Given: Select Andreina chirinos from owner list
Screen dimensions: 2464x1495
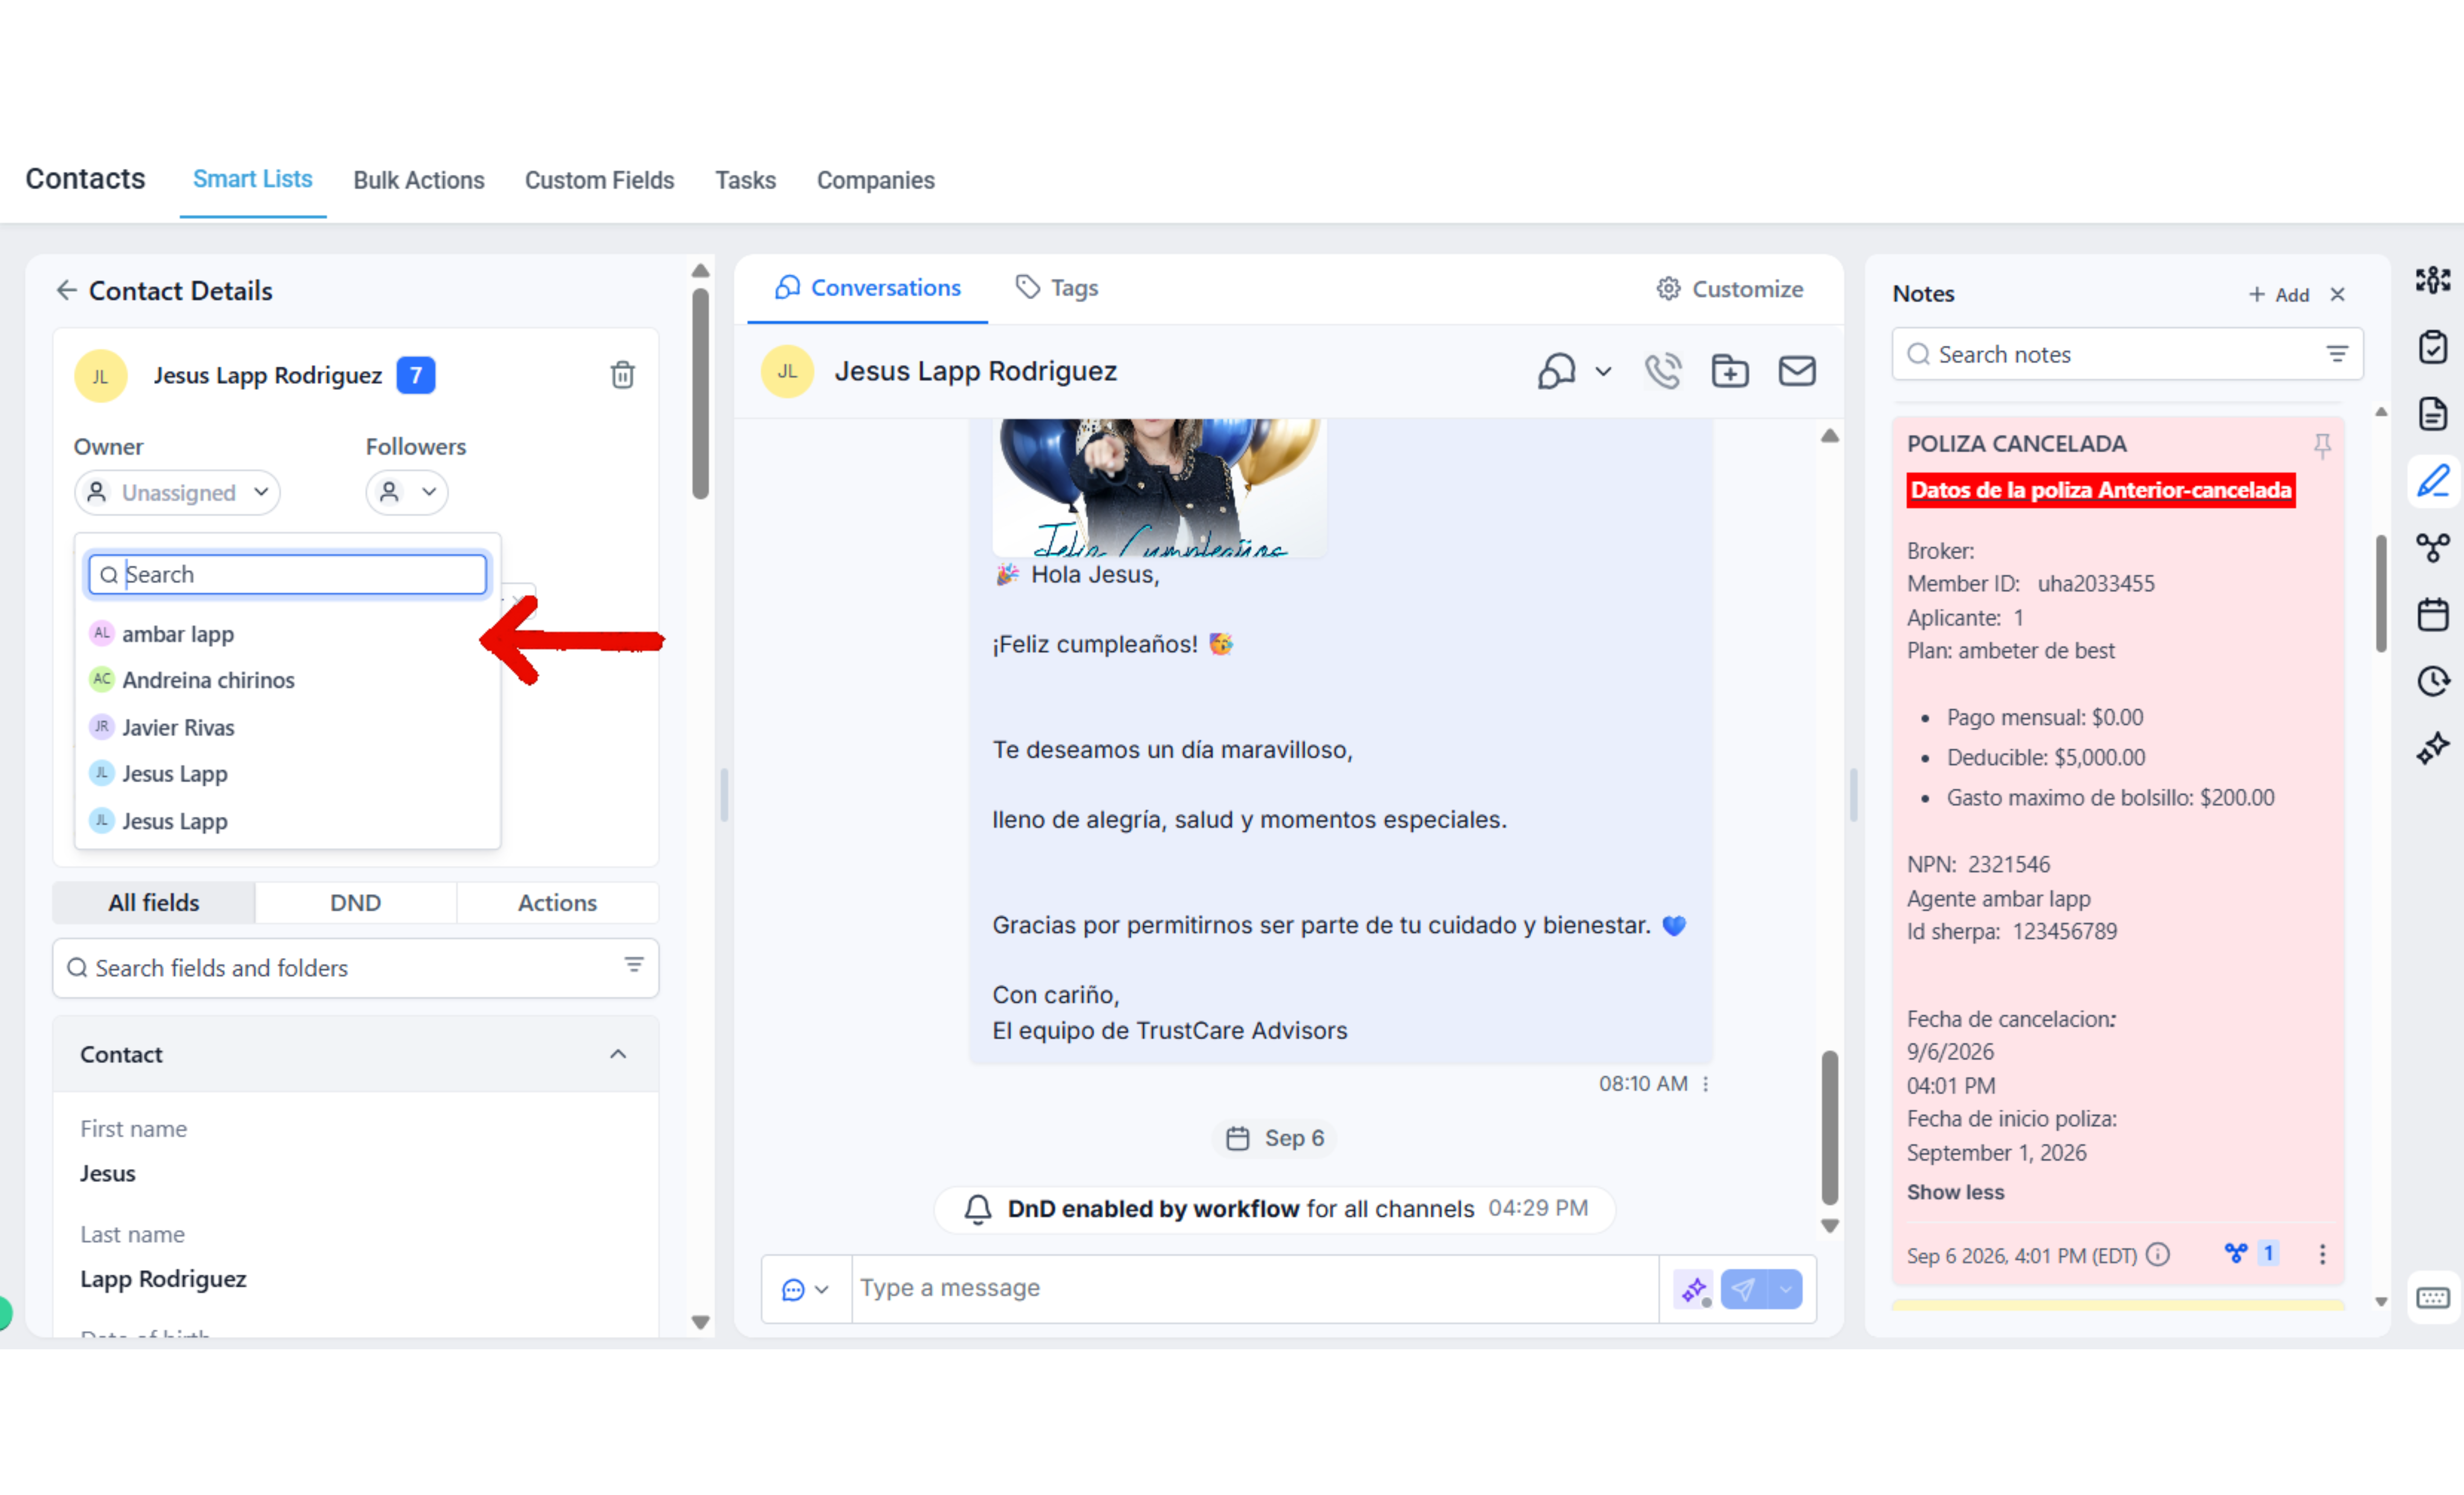Looking at the screenshot, I should click(287, 680).
